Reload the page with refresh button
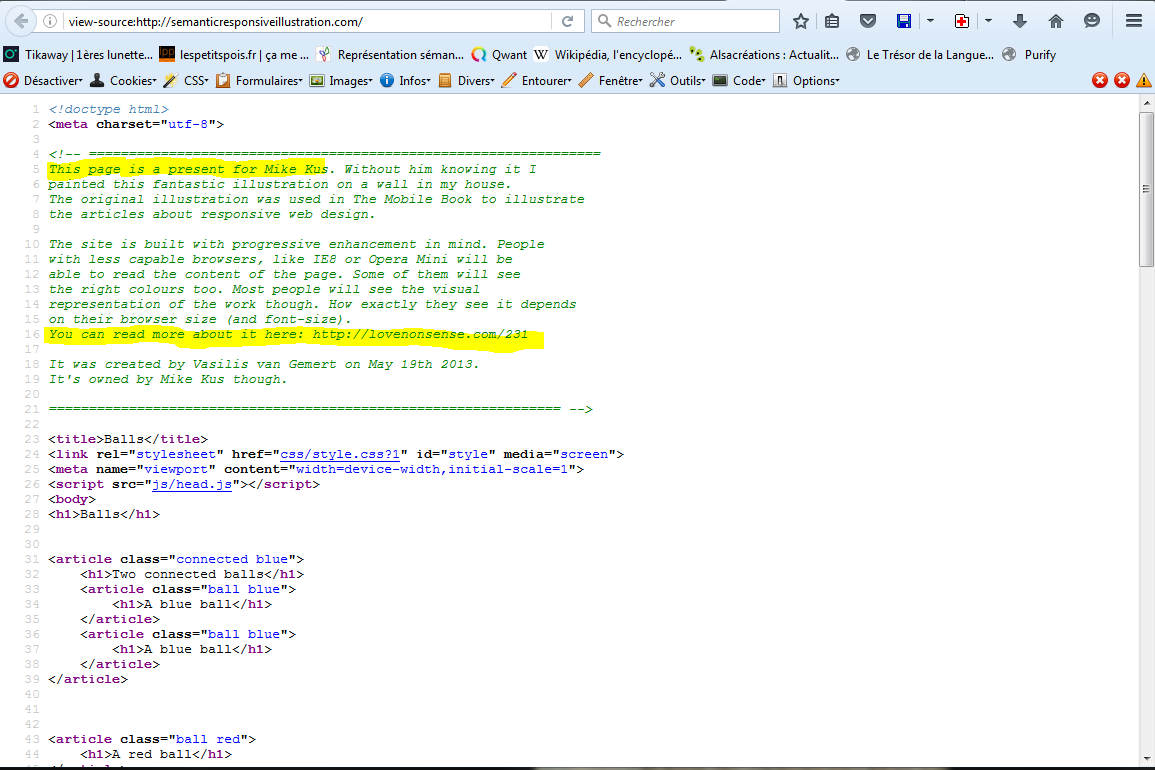 point(567,21)
